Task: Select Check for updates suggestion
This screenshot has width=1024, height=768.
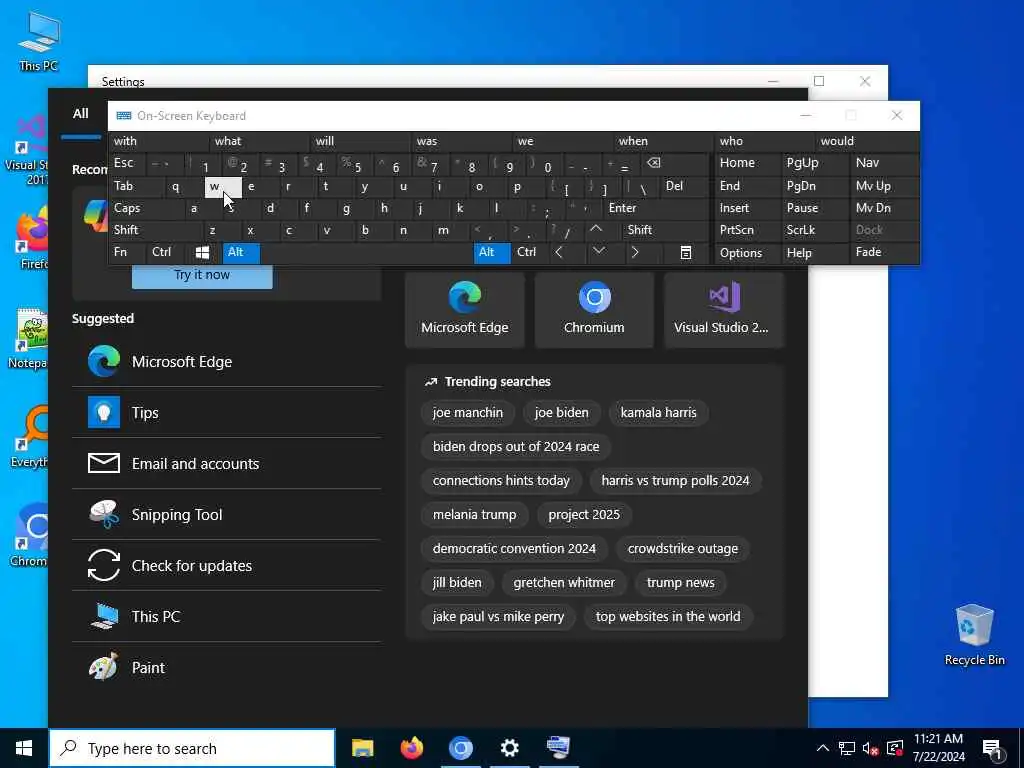Action: [227, 566]
